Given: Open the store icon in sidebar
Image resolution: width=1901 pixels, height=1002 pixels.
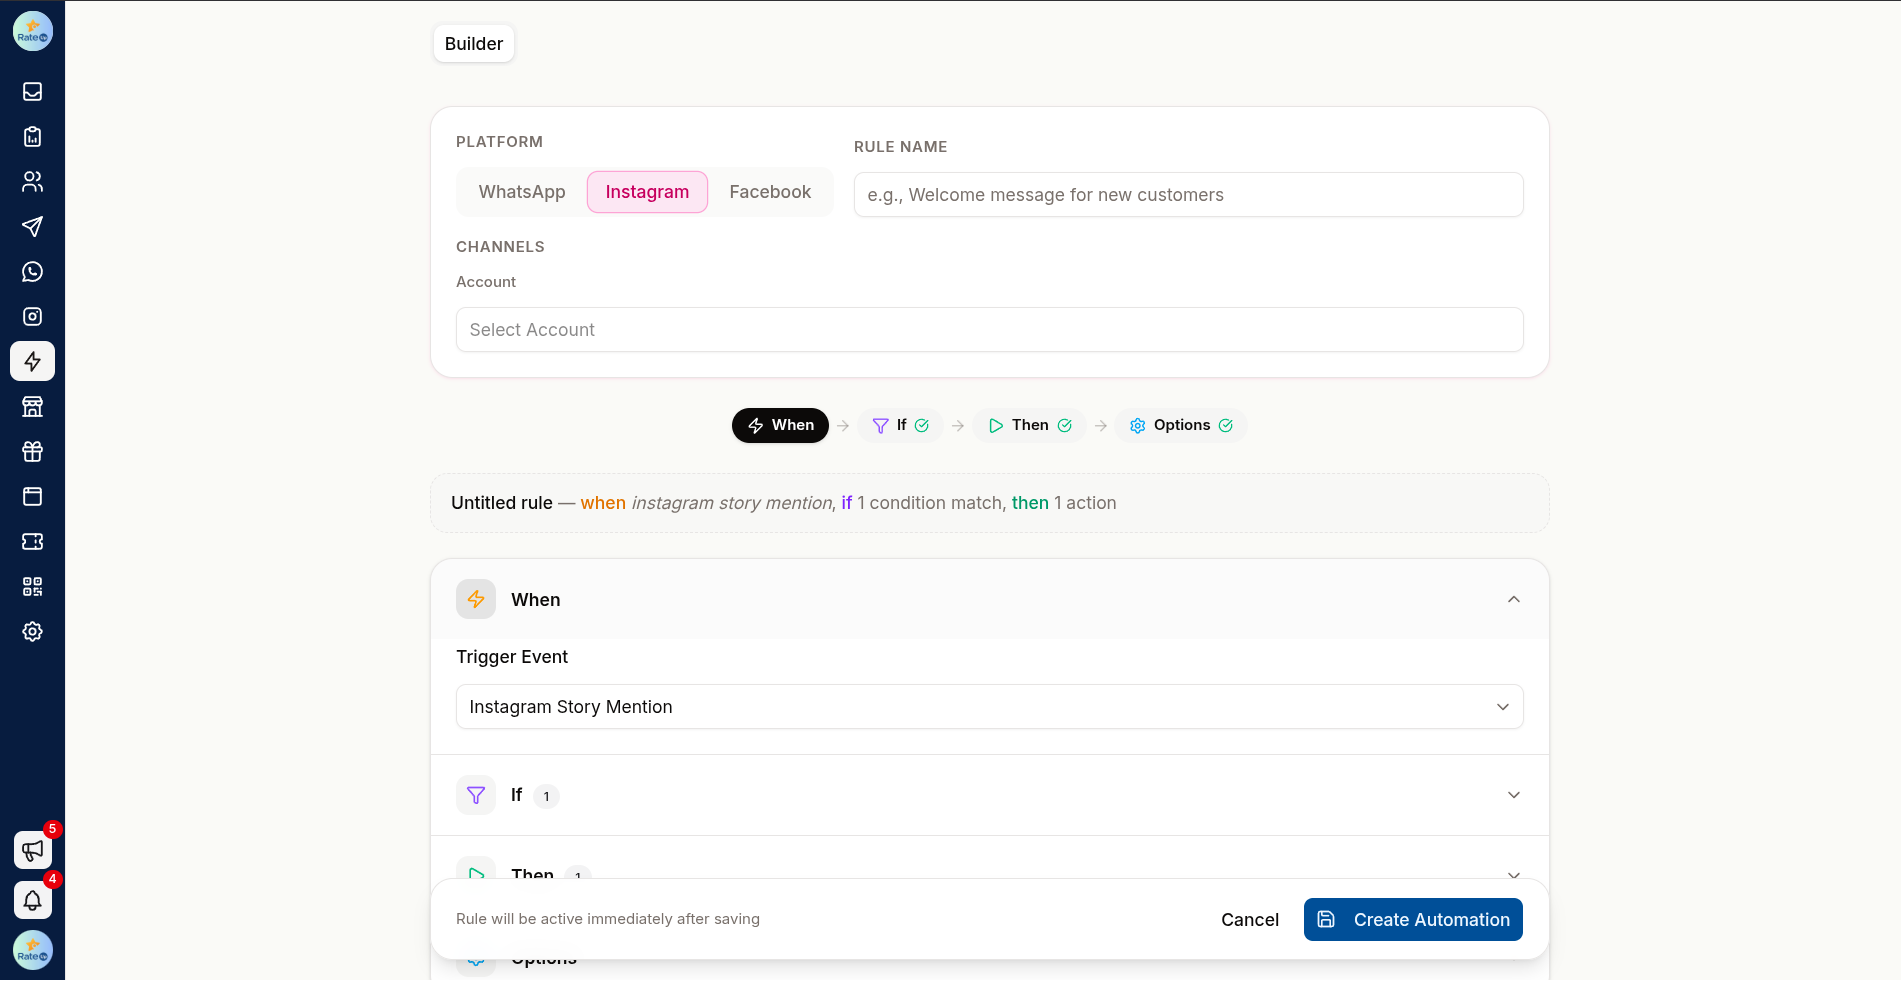Looking at the screenshot, I should pyautogui.click(x=32, y=406).
